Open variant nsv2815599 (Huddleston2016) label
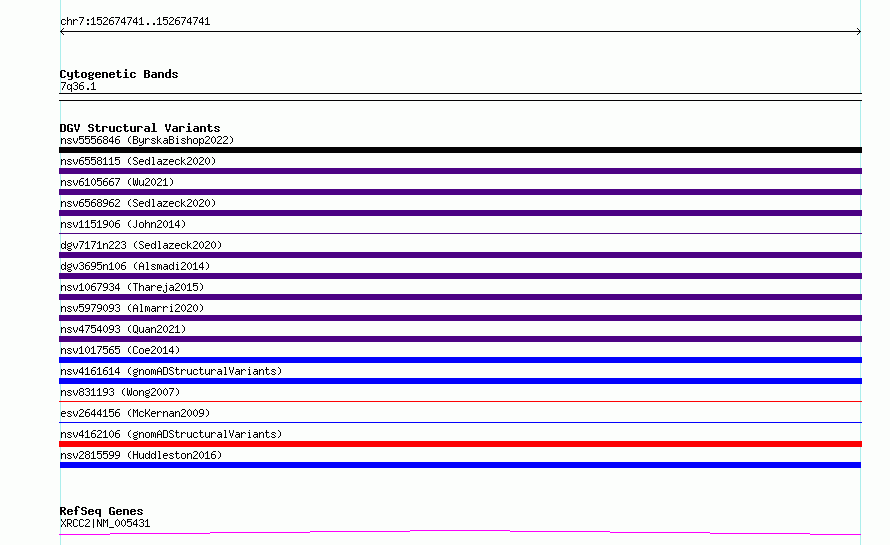890x545 pixels. tap(141, 455)
